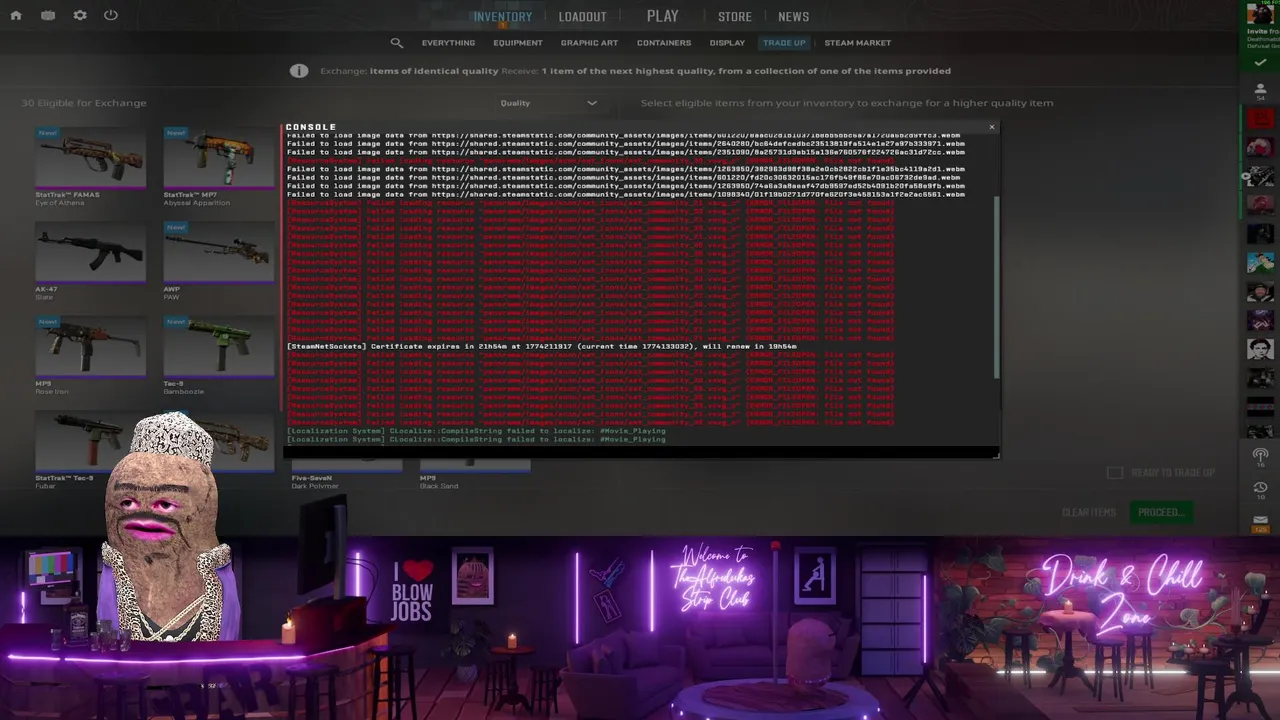Viewport: 1280px width, 720px height.
Task: Select the MP9 Rose Iron item
Action: coord(90,355)
